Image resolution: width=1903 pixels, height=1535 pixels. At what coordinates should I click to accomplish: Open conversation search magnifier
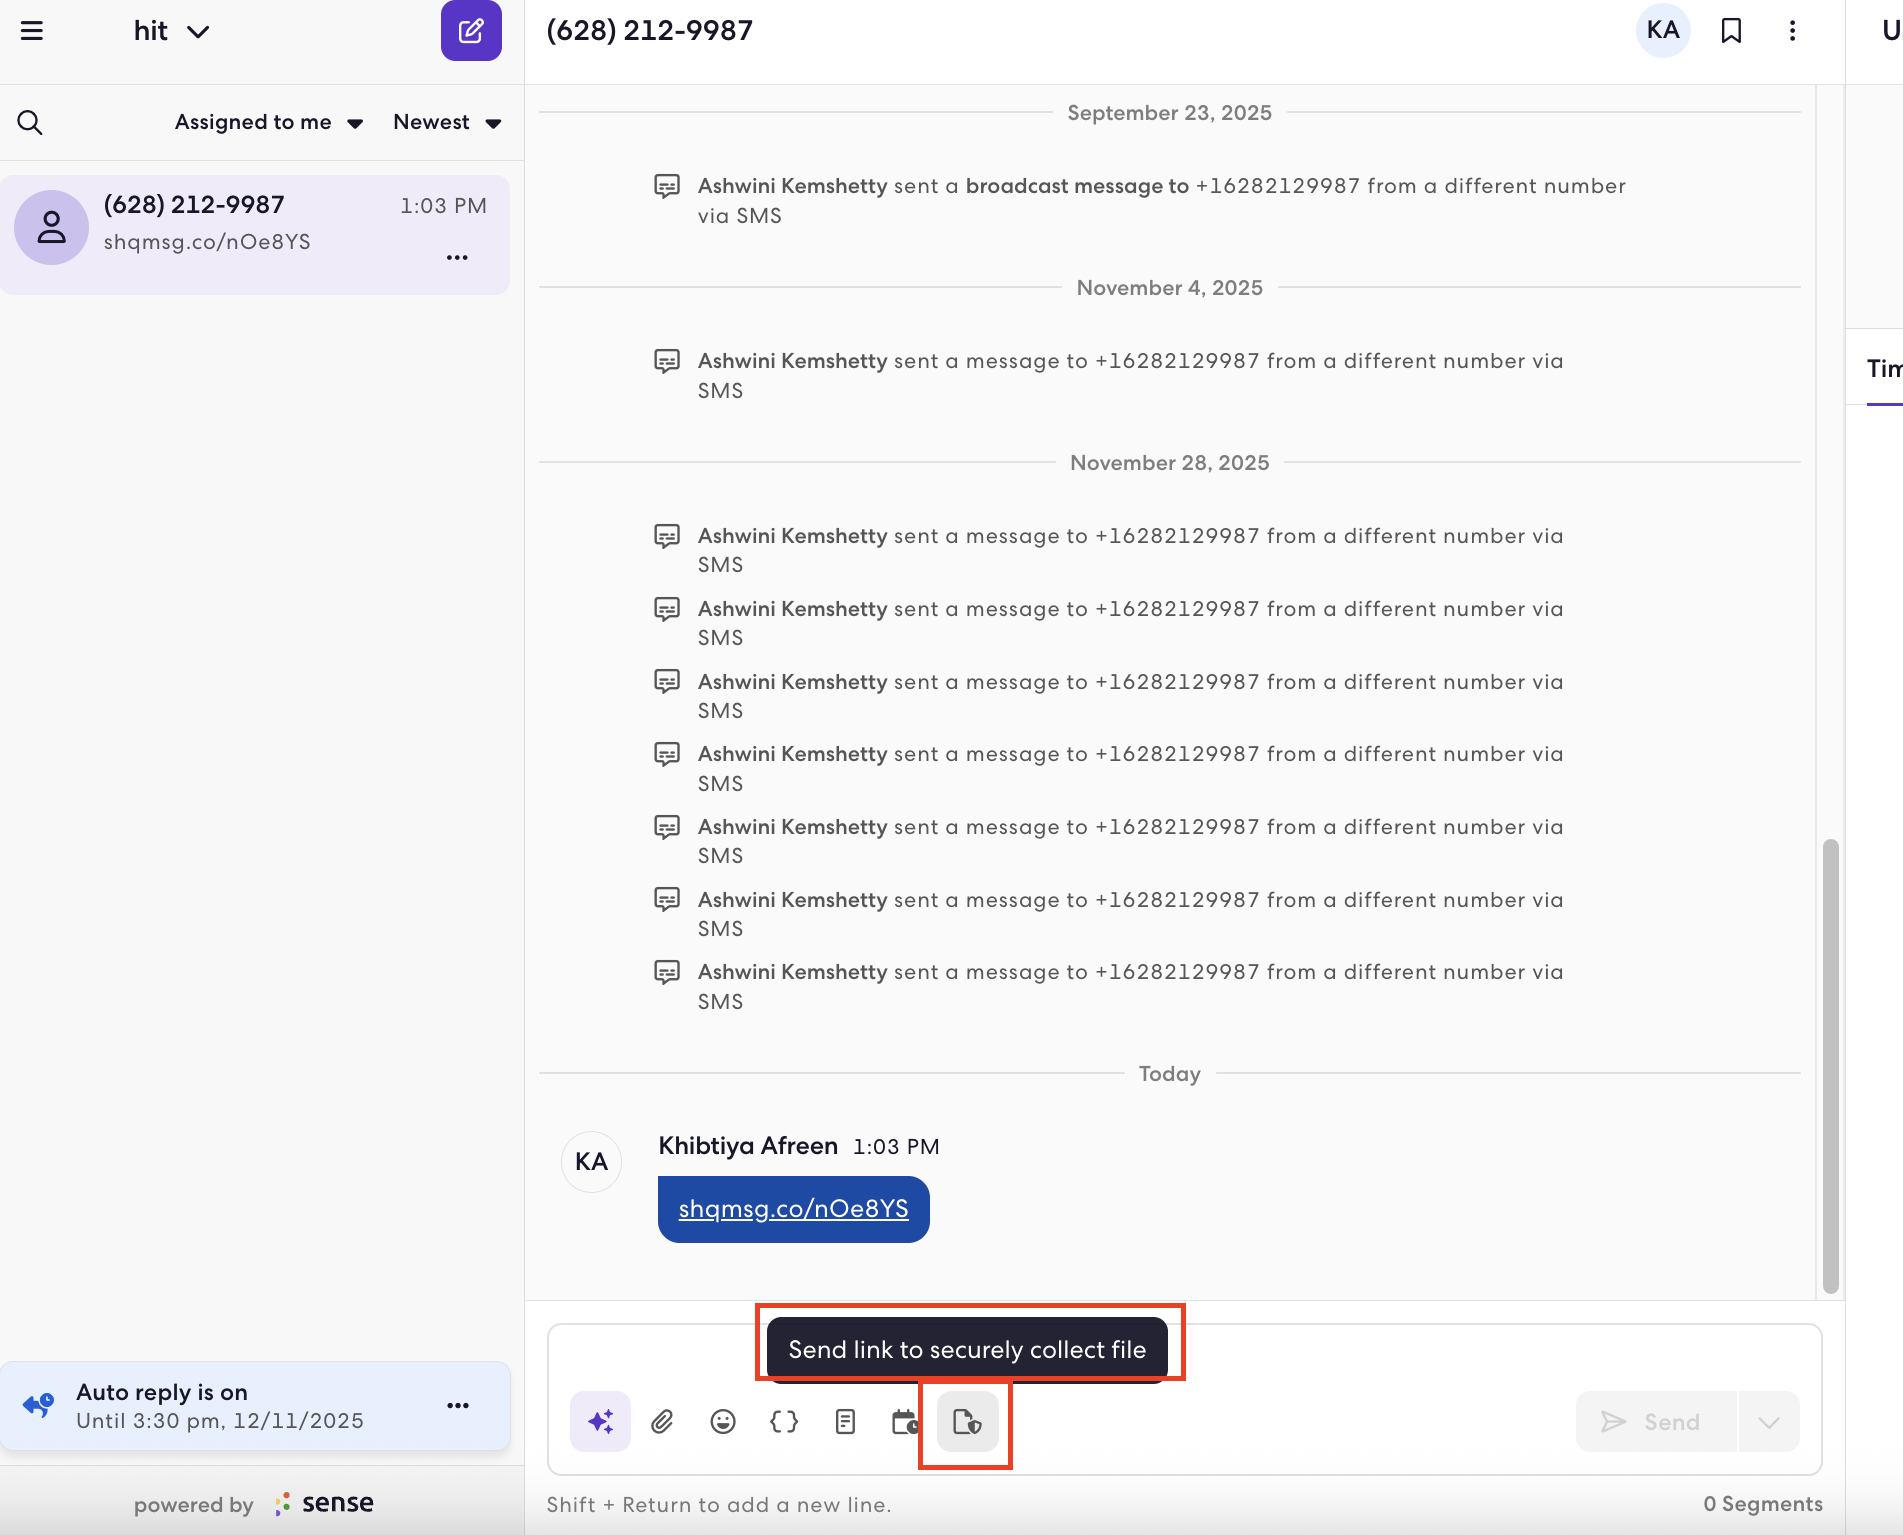click(30, 122)
